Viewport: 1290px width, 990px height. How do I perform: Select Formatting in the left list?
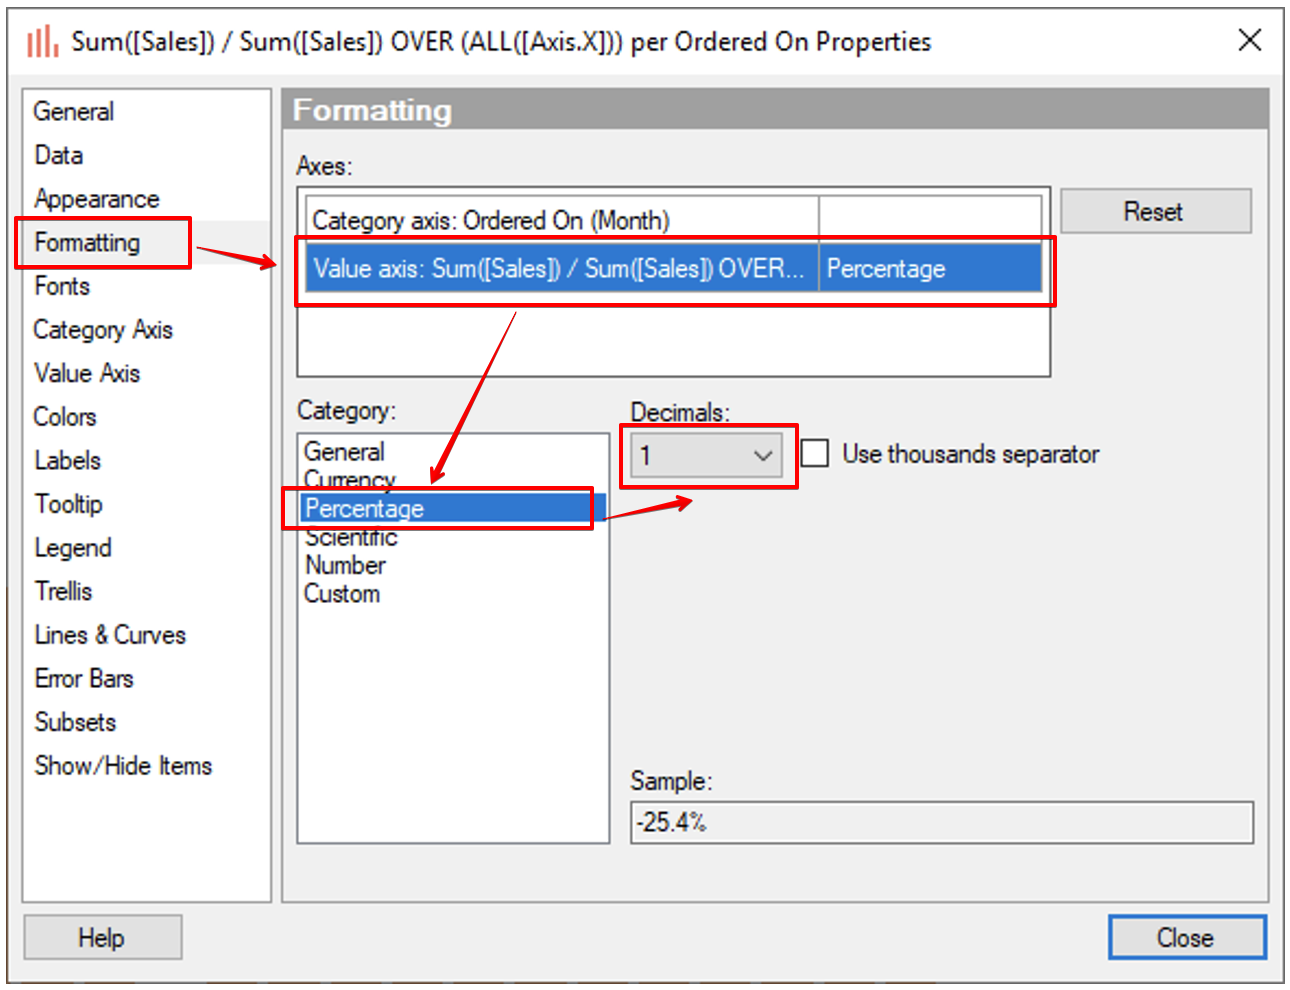87,242
